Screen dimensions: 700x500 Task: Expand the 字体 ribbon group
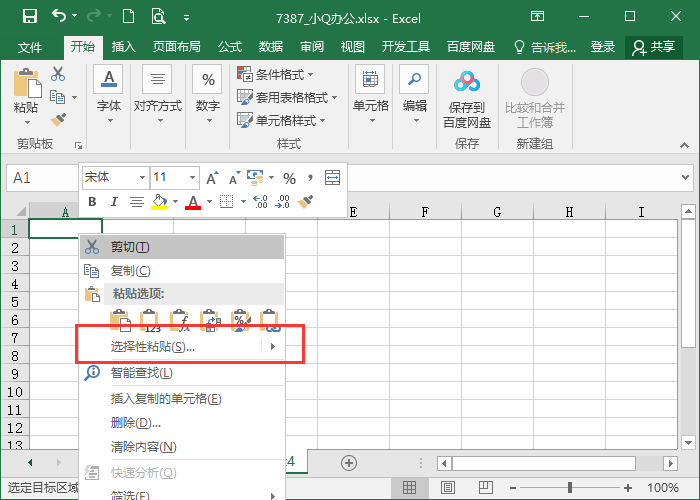coord(109,94)
